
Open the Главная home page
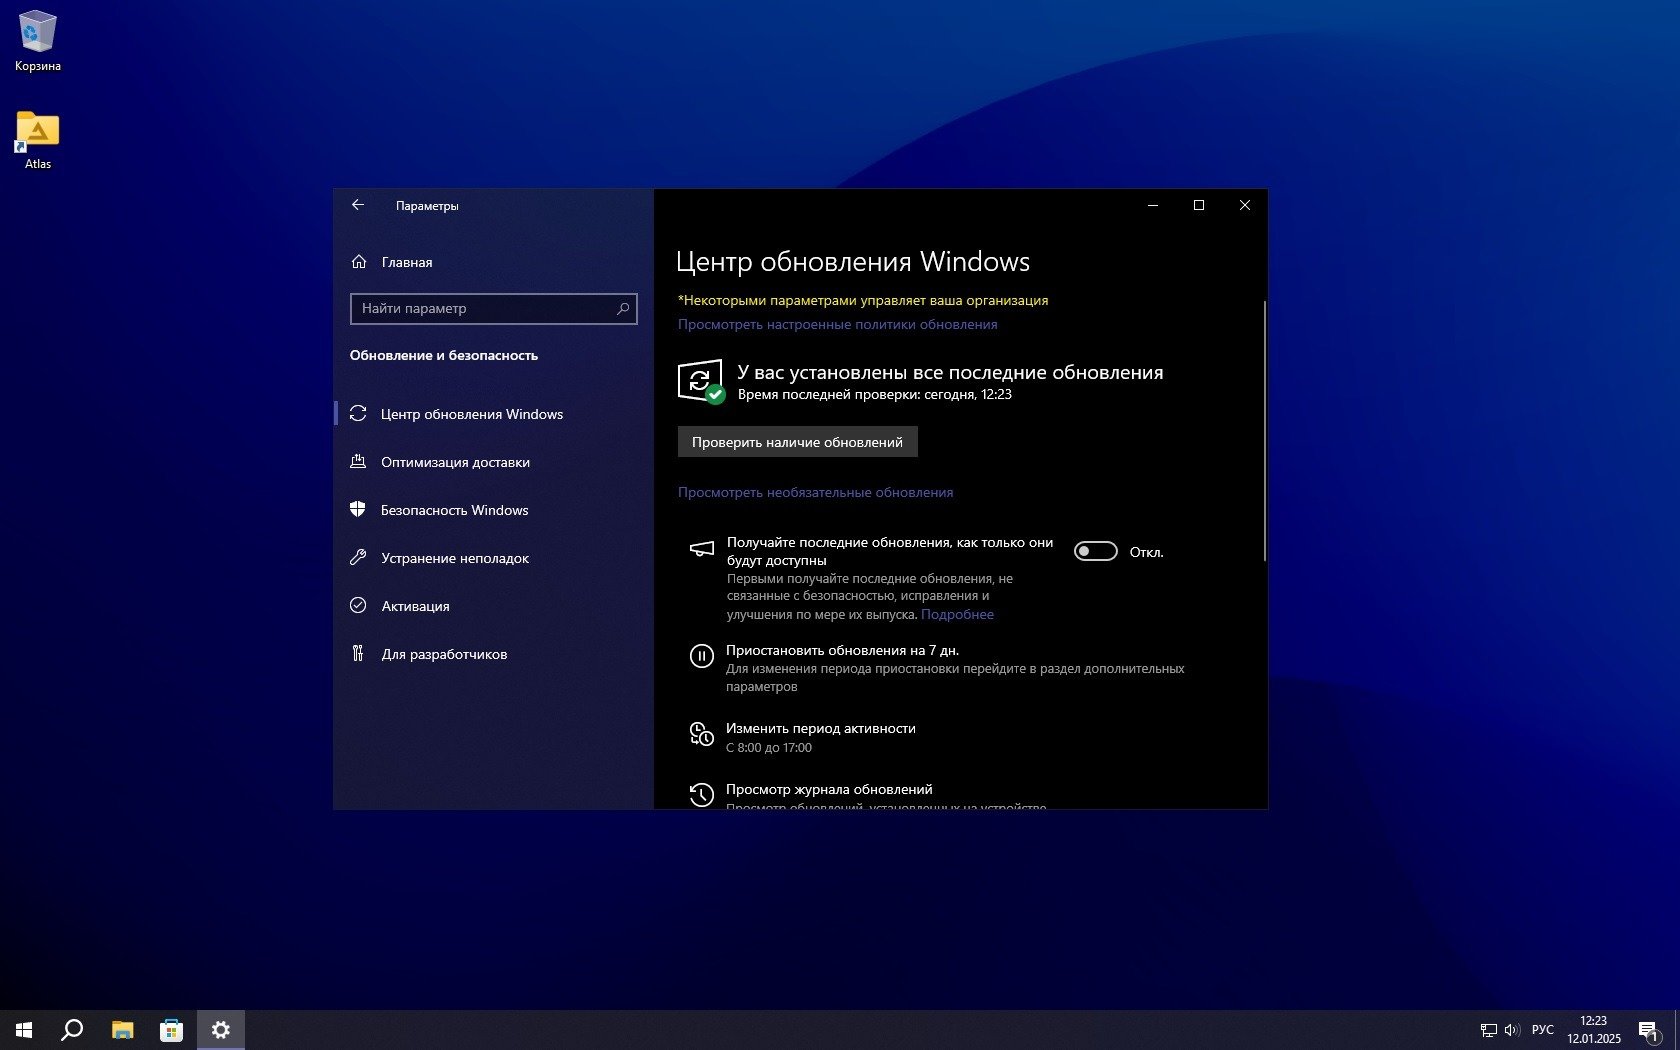click(x=406, y=262)
